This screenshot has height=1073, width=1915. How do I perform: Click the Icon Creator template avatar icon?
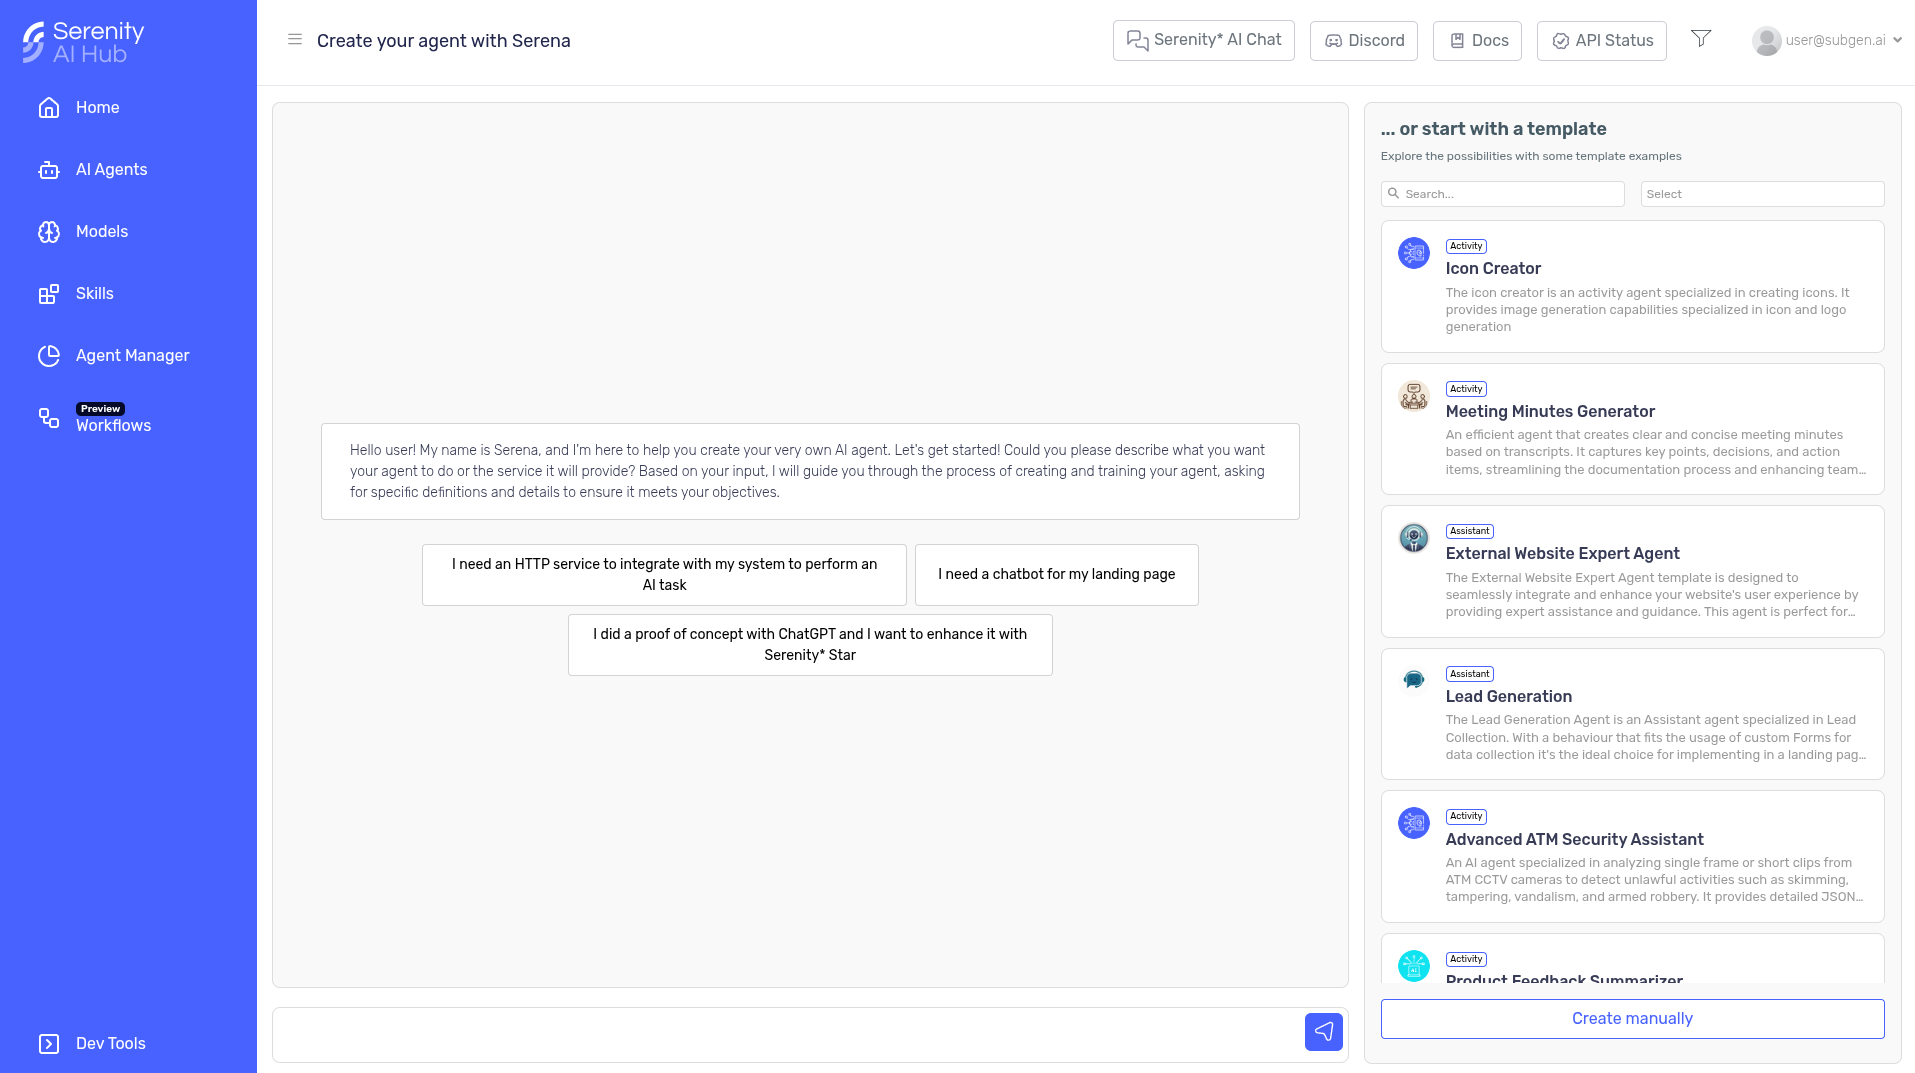(x=1413, y=253)
